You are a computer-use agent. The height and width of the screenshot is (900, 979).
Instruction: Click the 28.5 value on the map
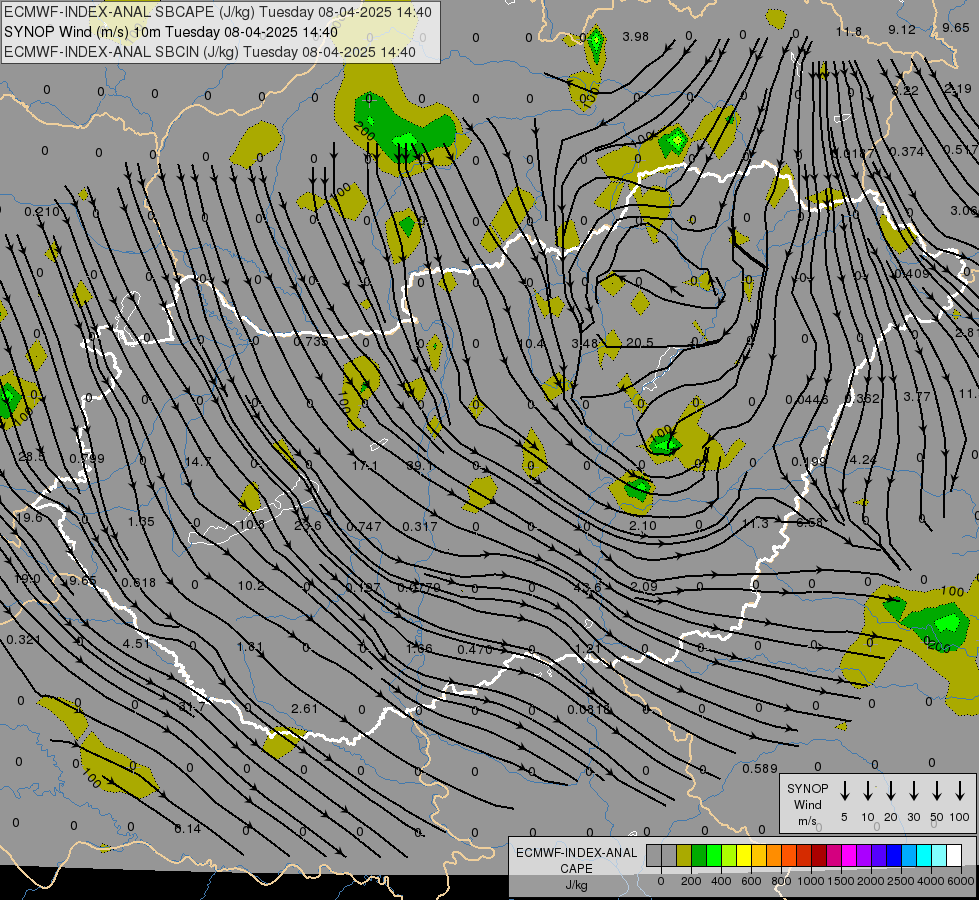pyautogui.click(x=31, y=457)
